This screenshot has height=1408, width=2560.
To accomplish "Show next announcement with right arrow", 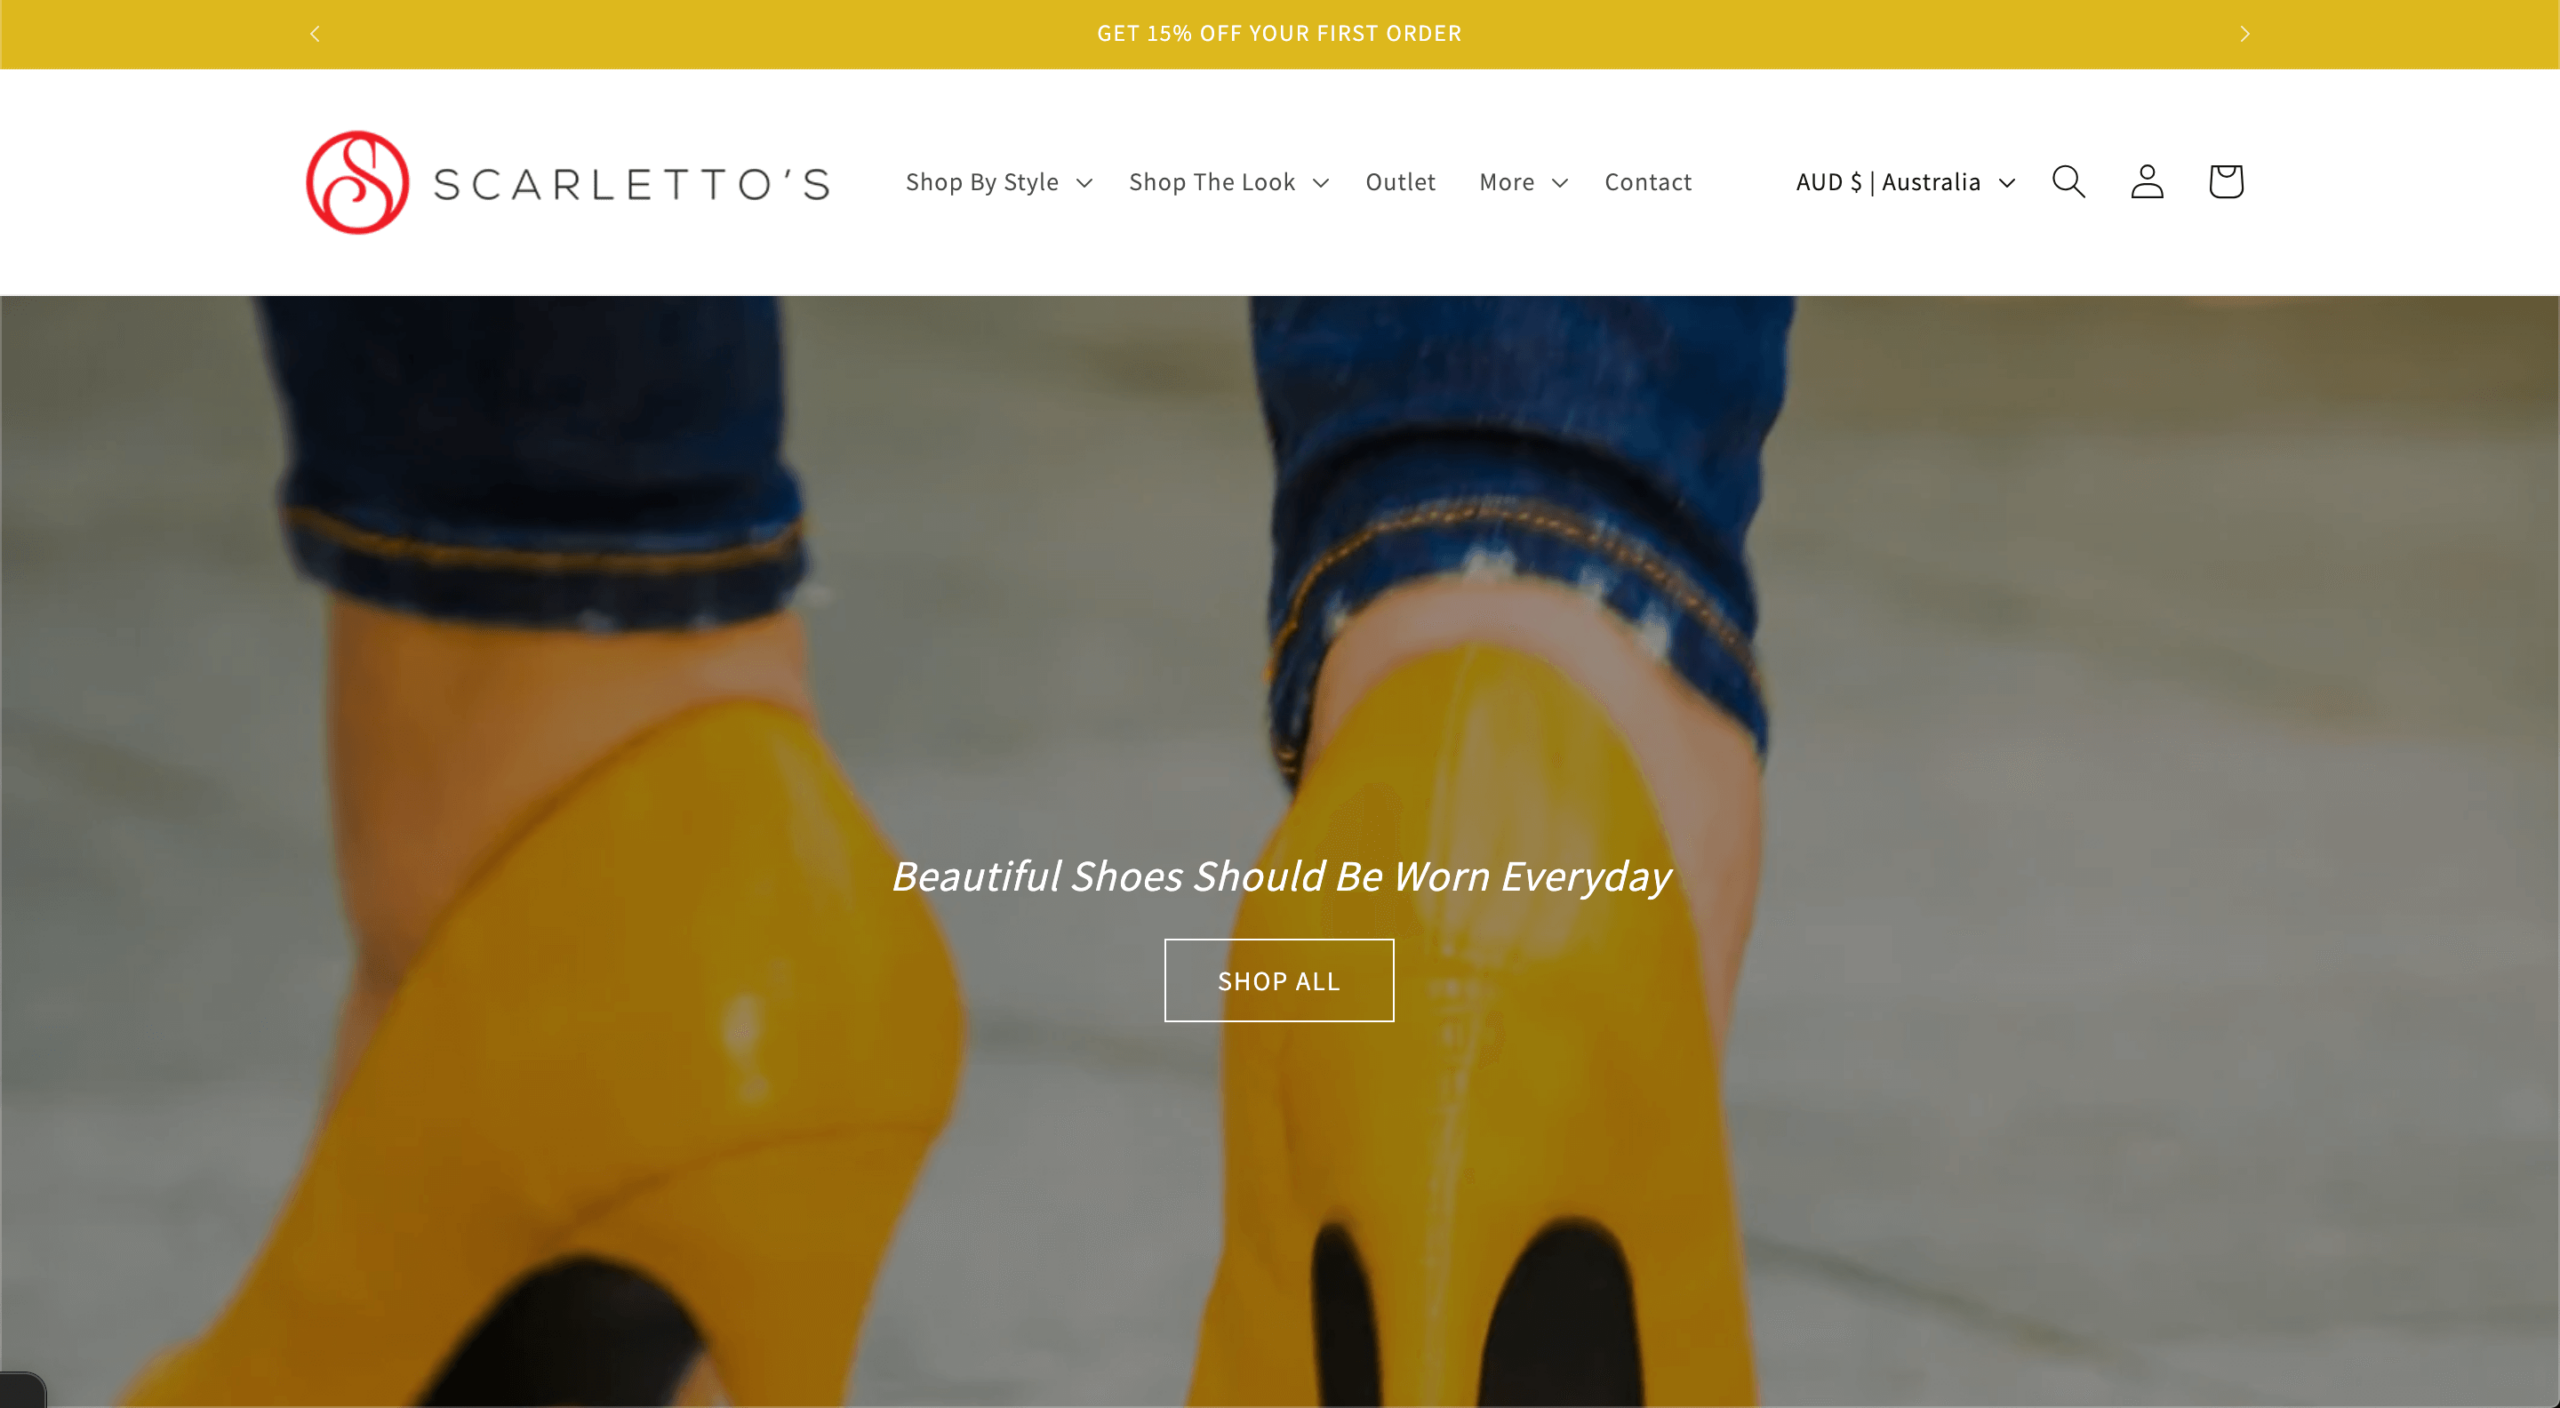I will [x=2245, y=34].
